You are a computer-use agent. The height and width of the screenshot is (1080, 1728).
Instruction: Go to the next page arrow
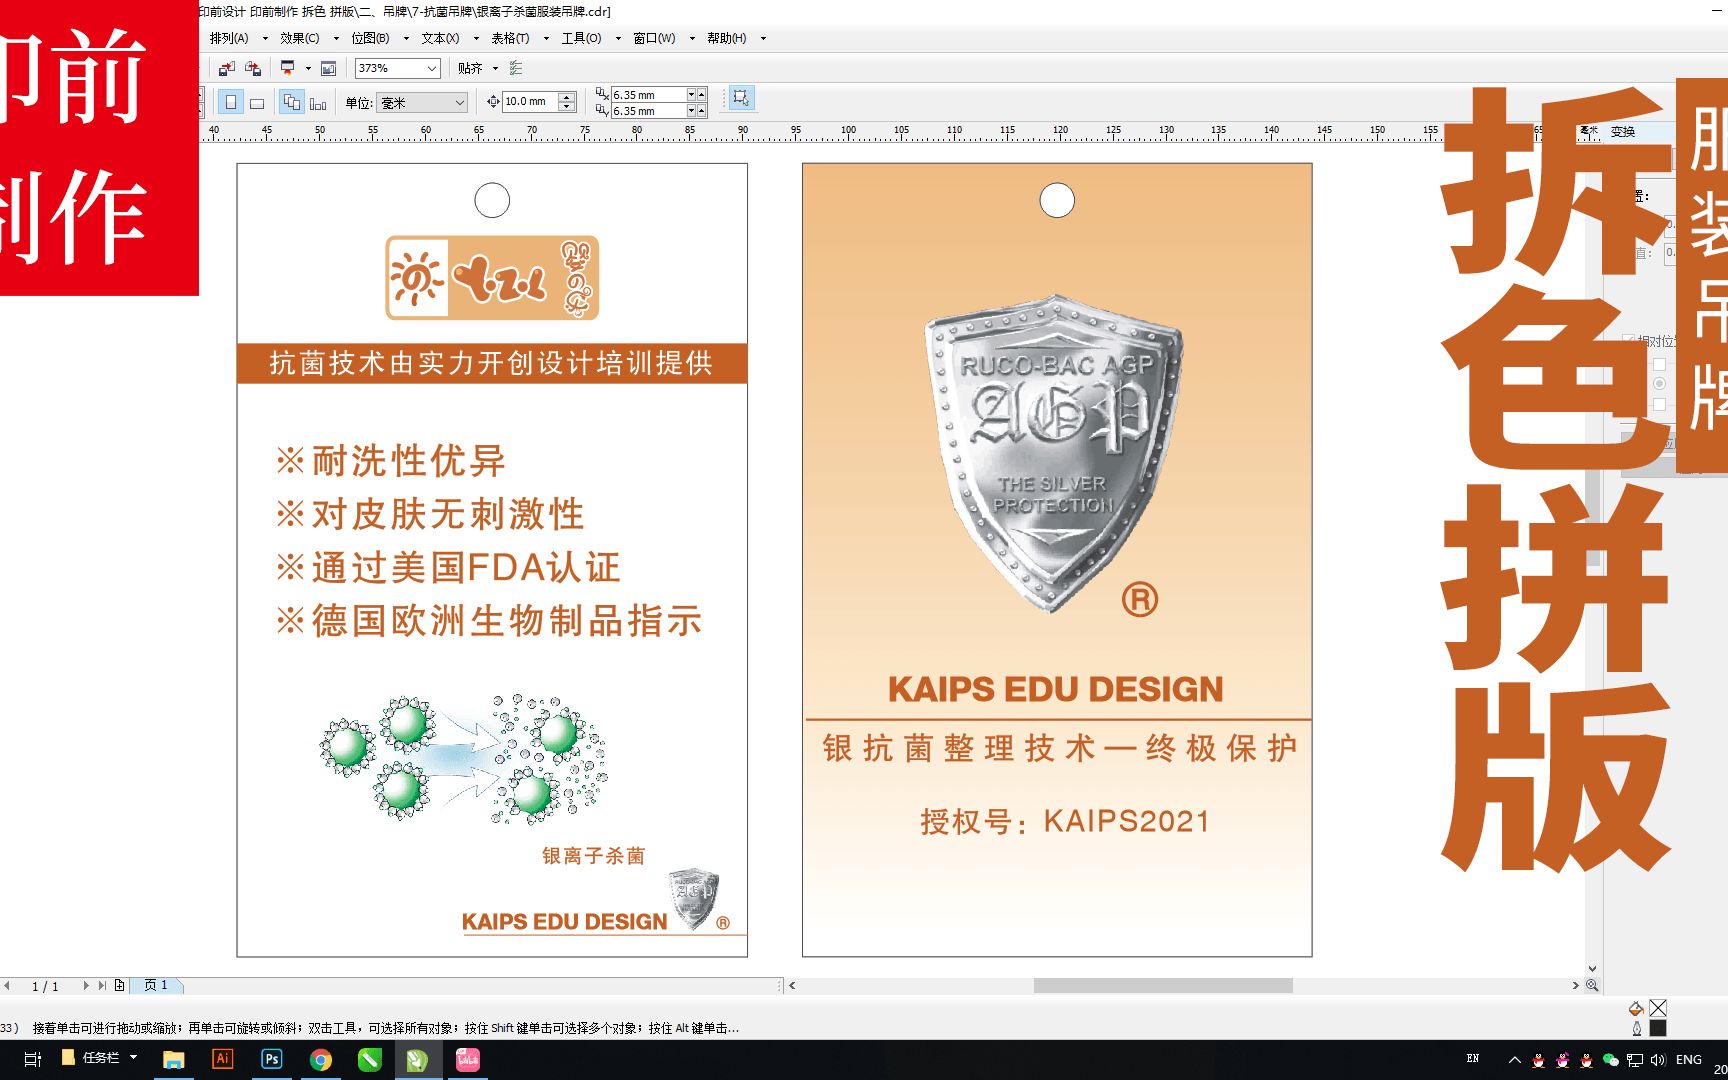click(85, 985)
